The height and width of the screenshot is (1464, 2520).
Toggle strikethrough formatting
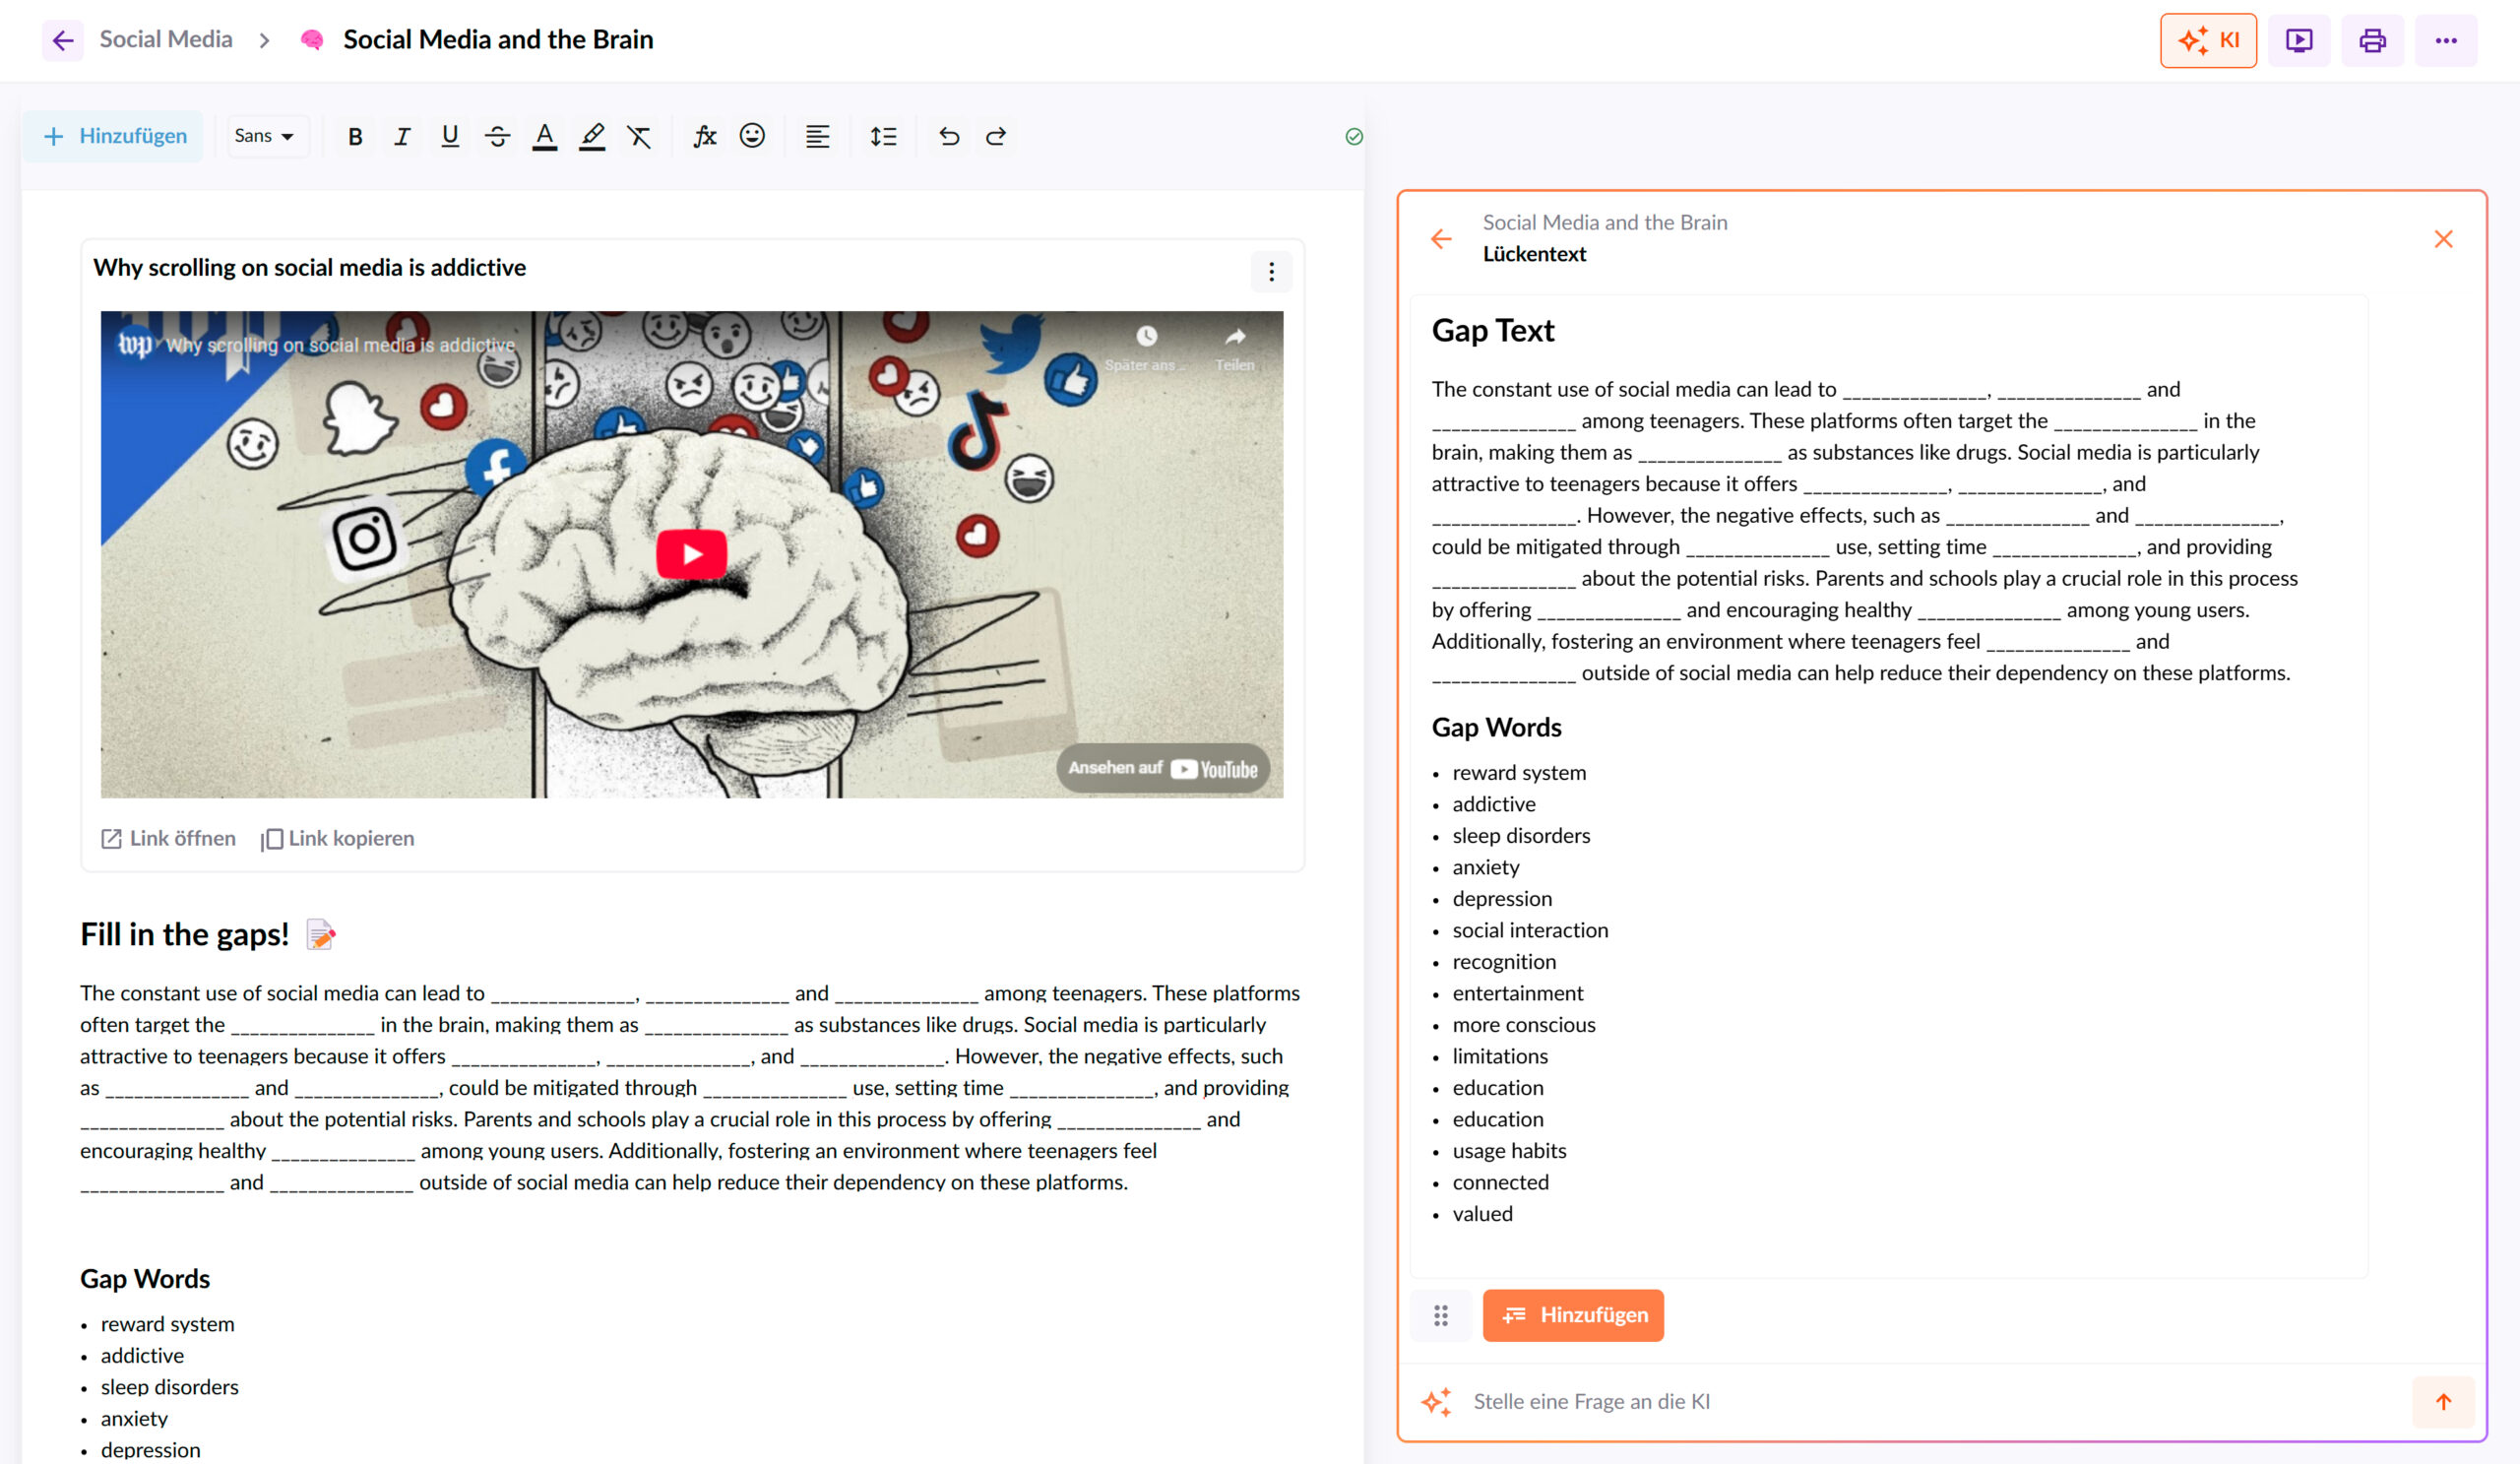[497, 136]
